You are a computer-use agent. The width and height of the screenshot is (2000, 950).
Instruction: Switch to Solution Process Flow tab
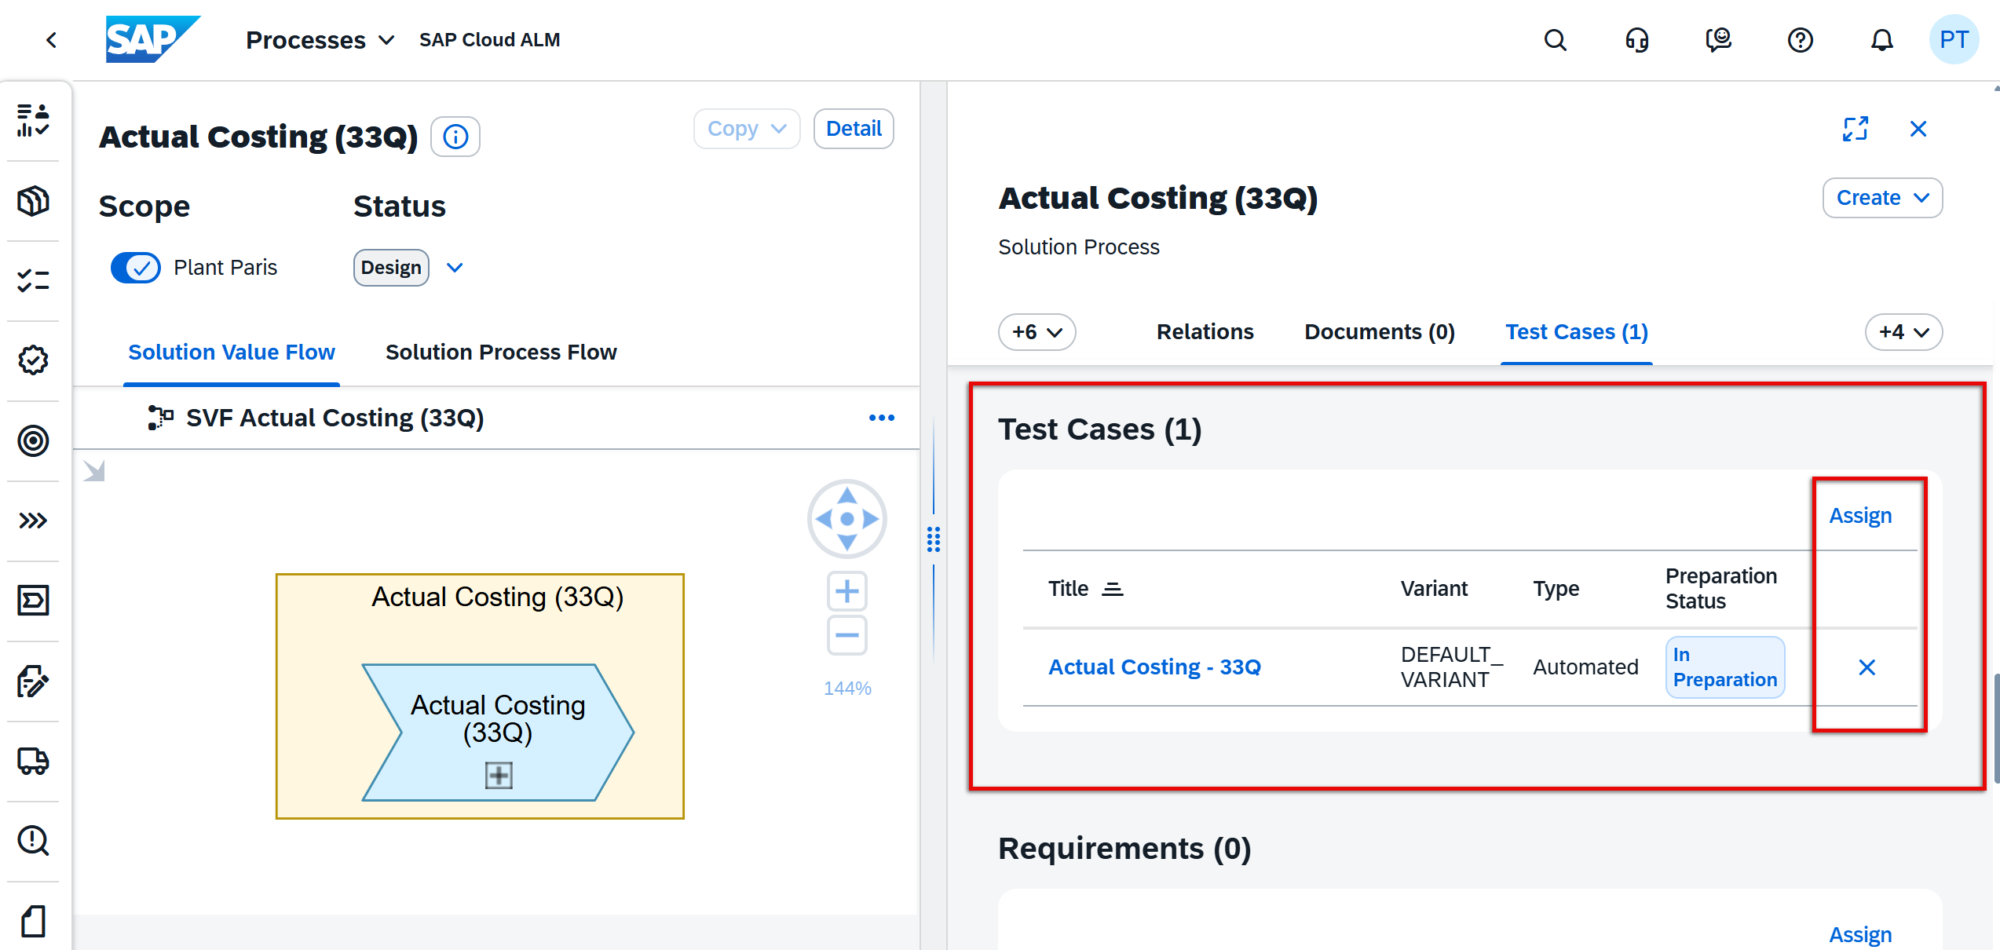pyautogui.click(x=501, y=352)
